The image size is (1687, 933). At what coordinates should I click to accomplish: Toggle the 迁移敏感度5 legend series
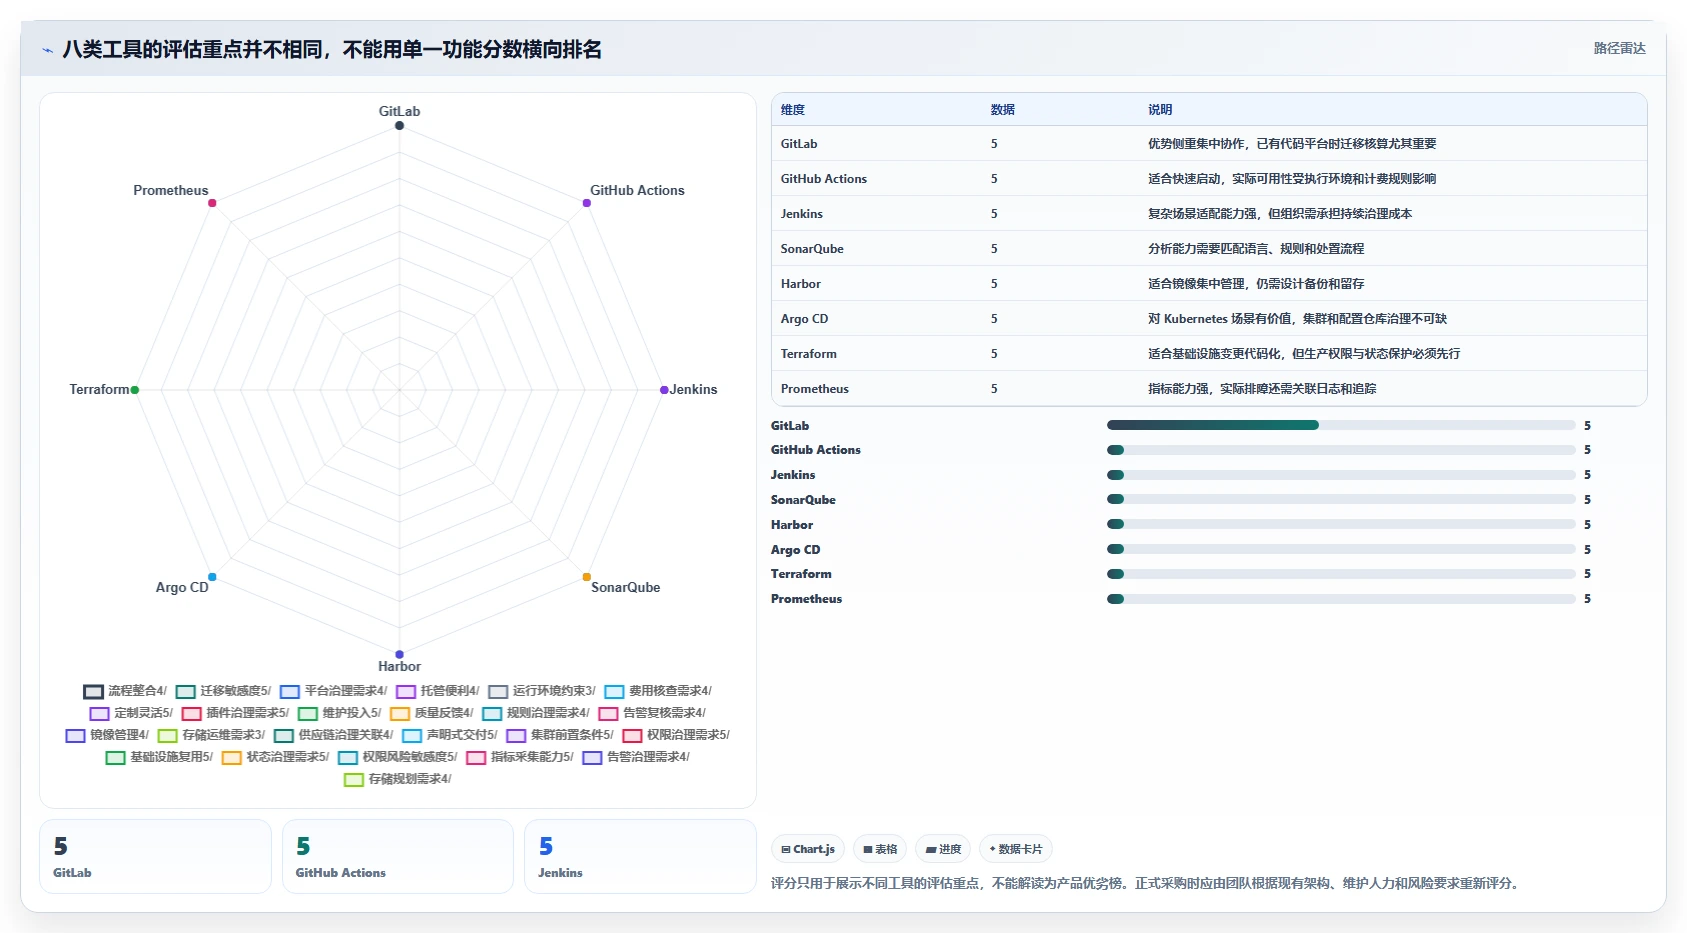click(x=223, y=691)
